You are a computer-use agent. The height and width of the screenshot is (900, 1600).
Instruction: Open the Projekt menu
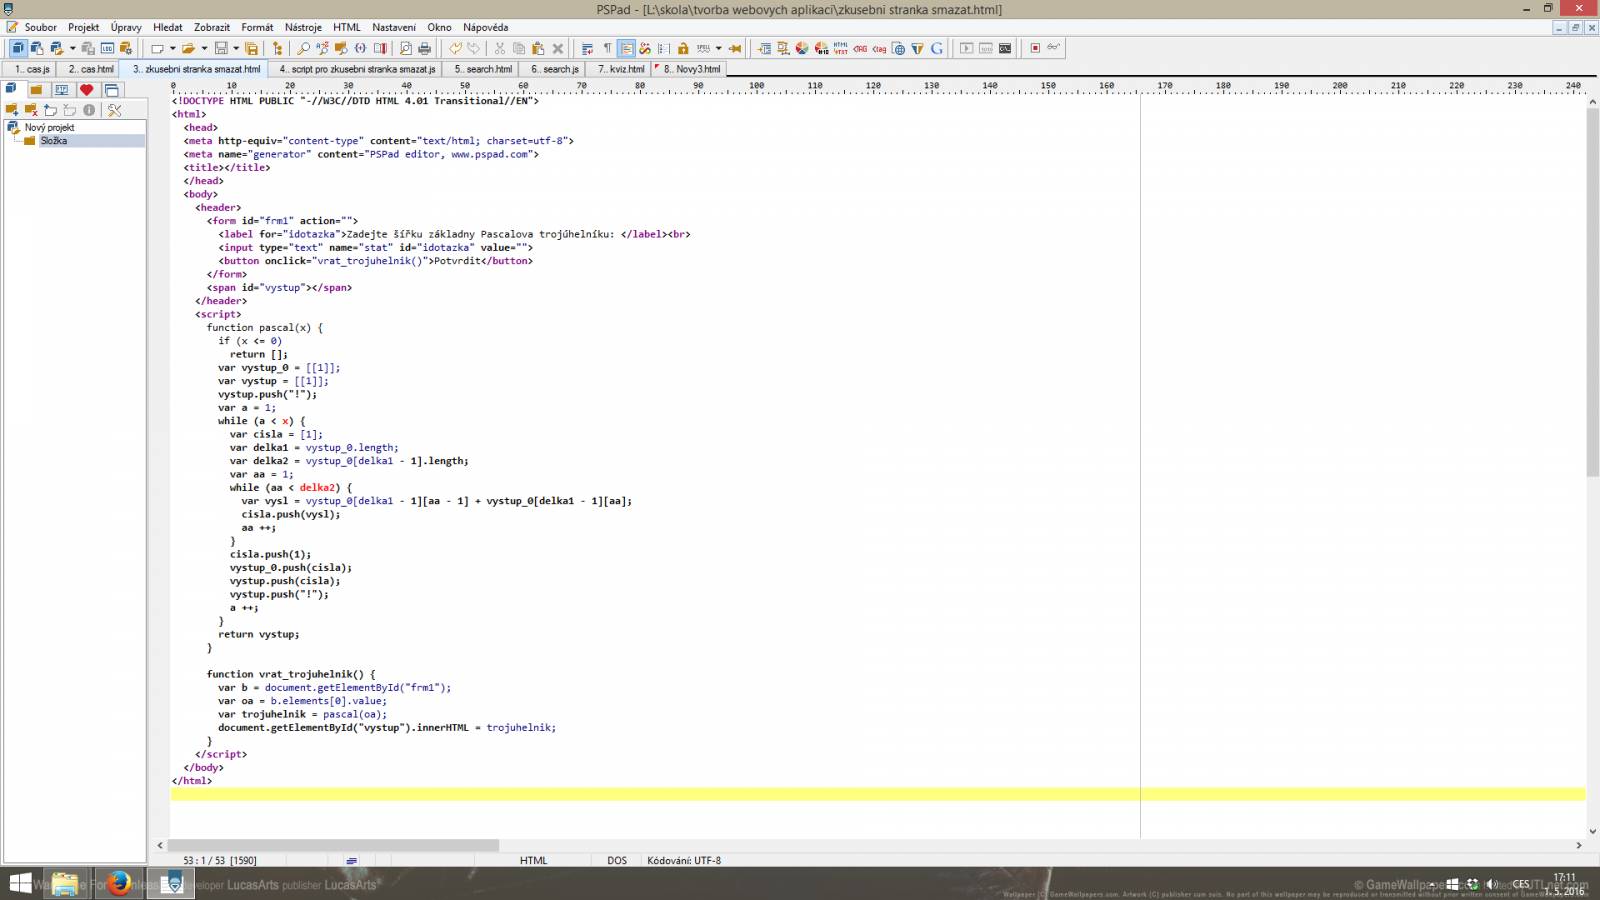point(84,27)
